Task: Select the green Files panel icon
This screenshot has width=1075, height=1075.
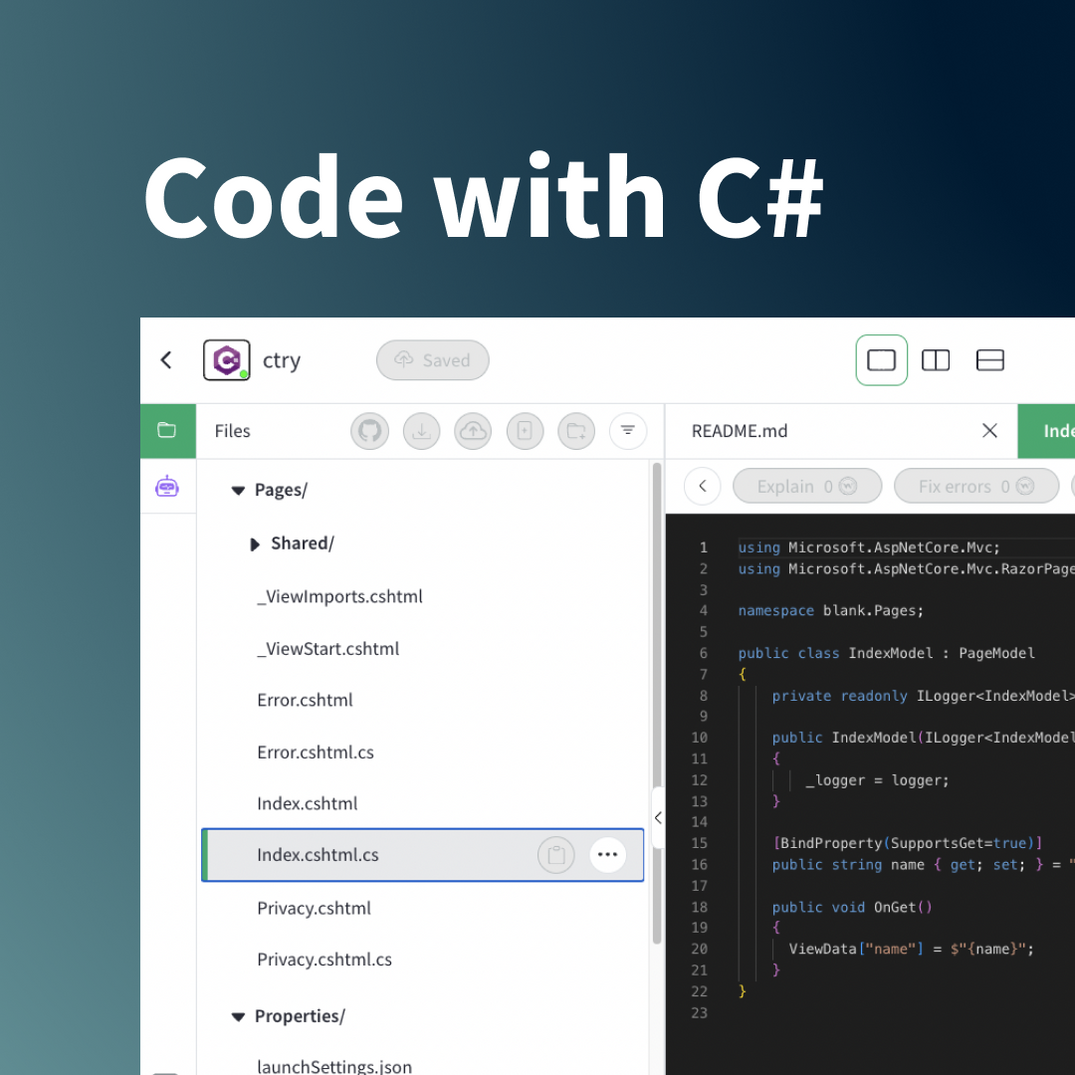Action: (x=168, y=430)
